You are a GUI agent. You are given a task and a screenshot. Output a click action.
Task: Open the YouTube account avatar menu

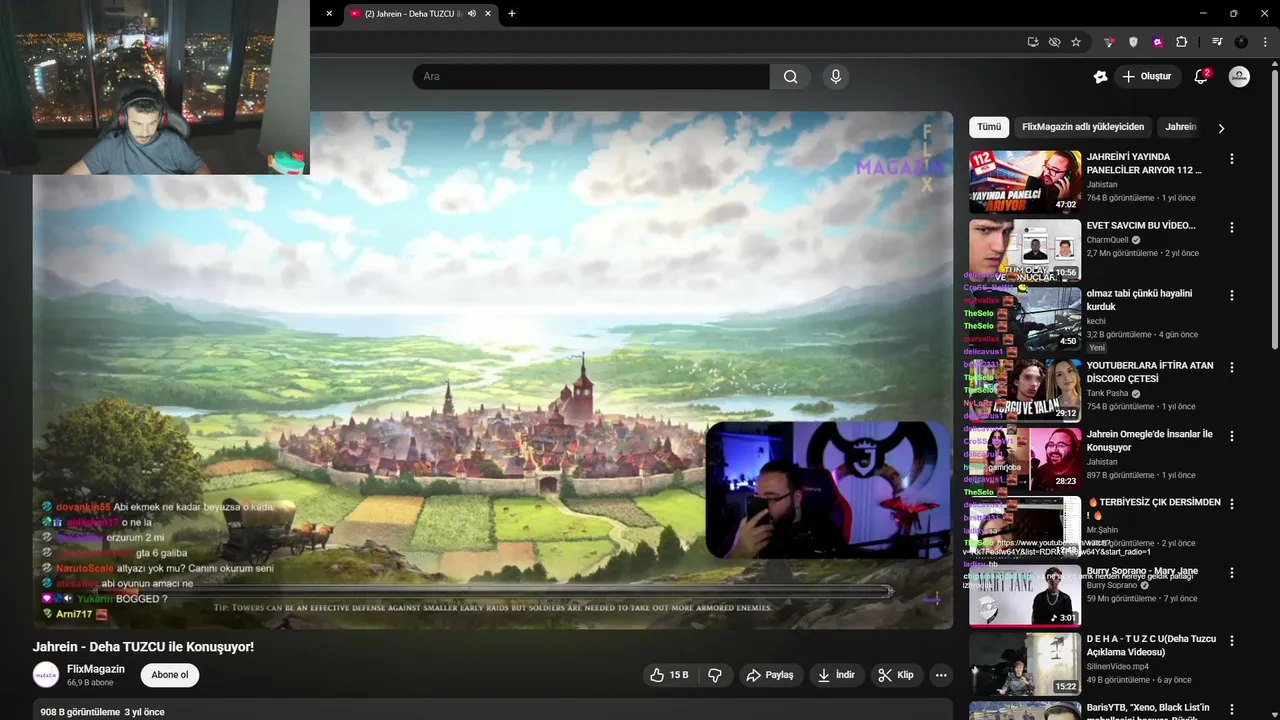tap(1239, 77)
